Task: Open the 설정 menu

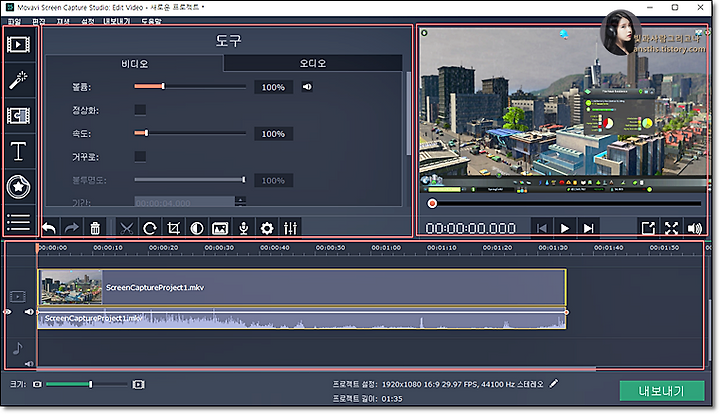Action: point(87,22)
